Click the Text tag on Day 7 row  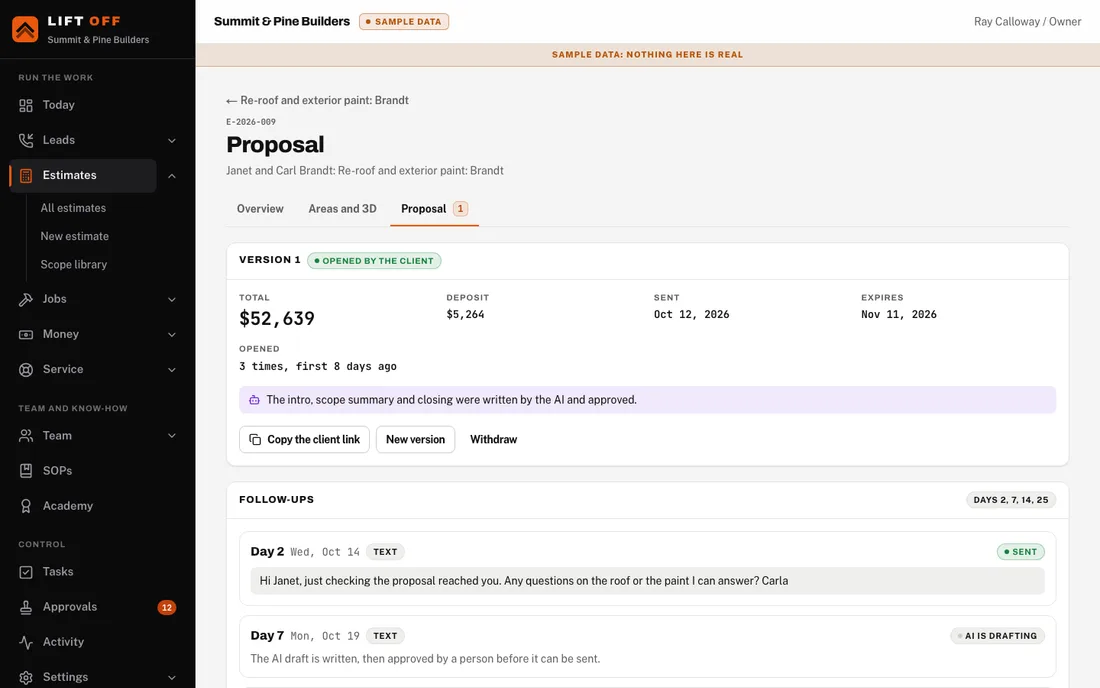tap(385, 636)
